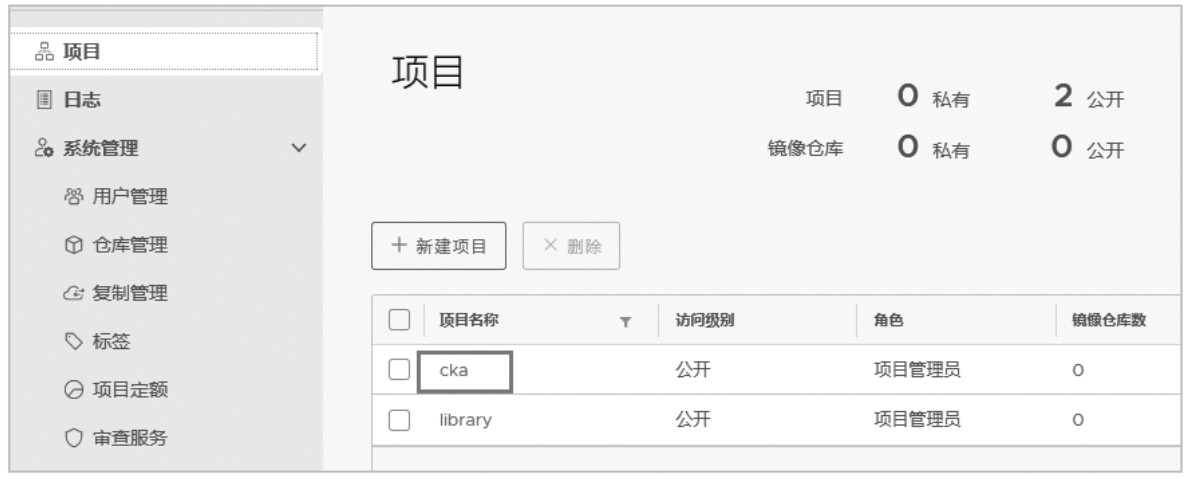
Task: Click the 日志 log icon
Action: [x=45, y=100]
